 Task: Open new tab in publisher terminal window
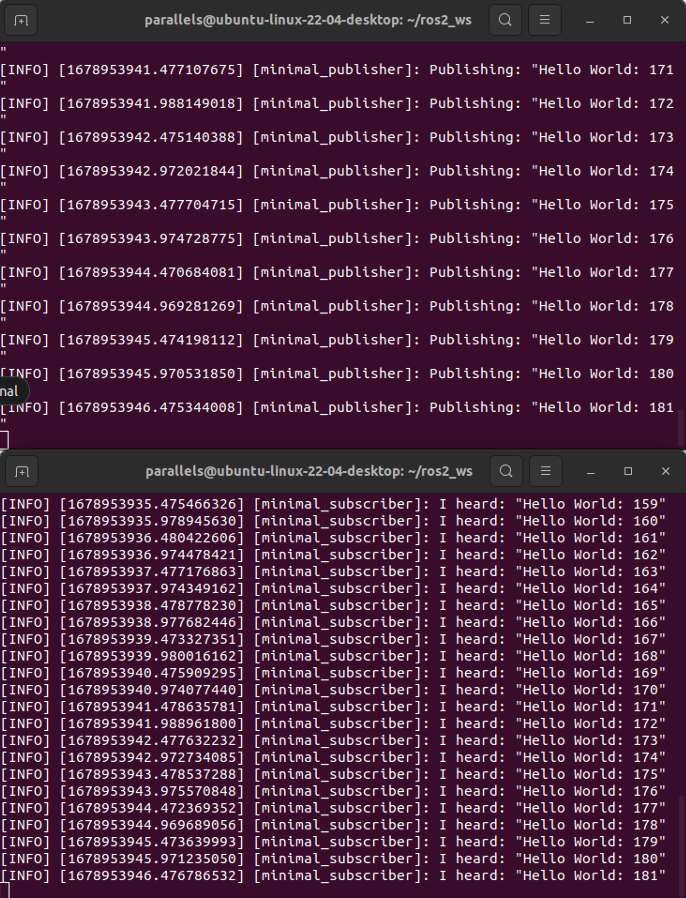(22, 20)
